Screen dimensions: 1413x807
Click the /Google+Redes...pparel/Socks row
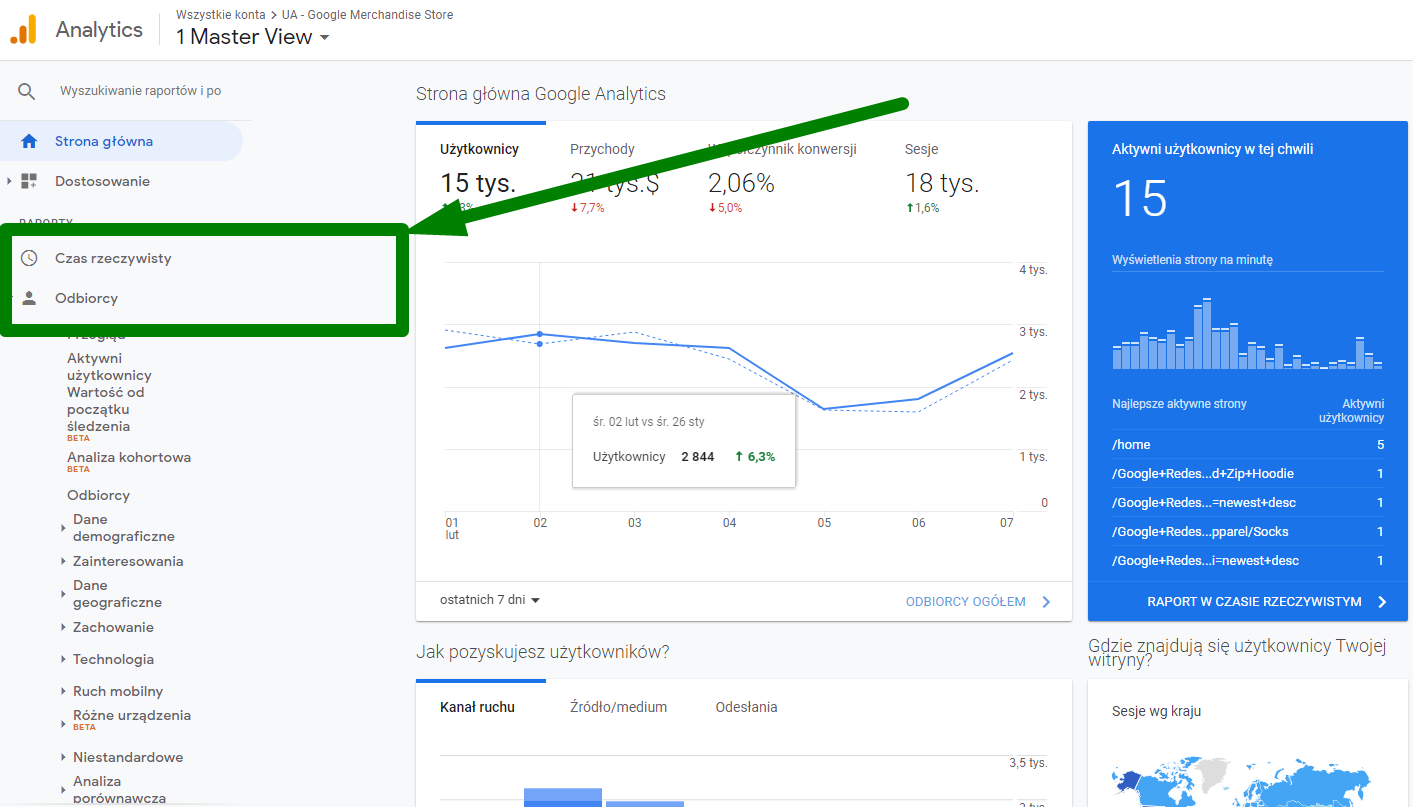point(1248,532)
